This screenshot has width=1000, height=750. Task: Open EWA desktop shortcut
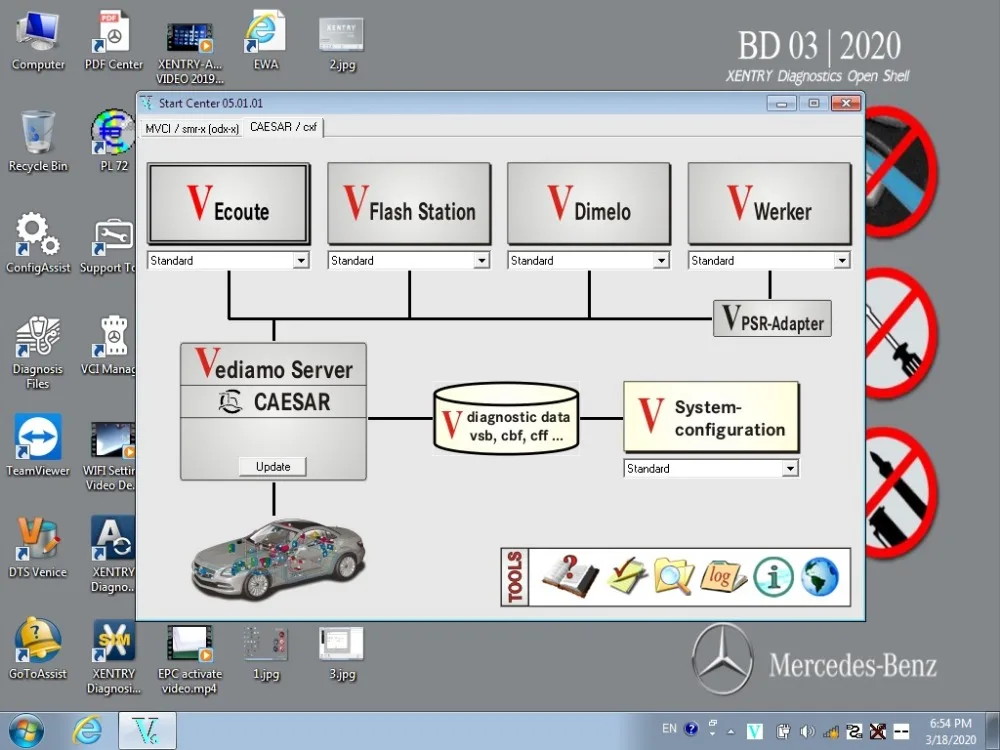point(265,41)
